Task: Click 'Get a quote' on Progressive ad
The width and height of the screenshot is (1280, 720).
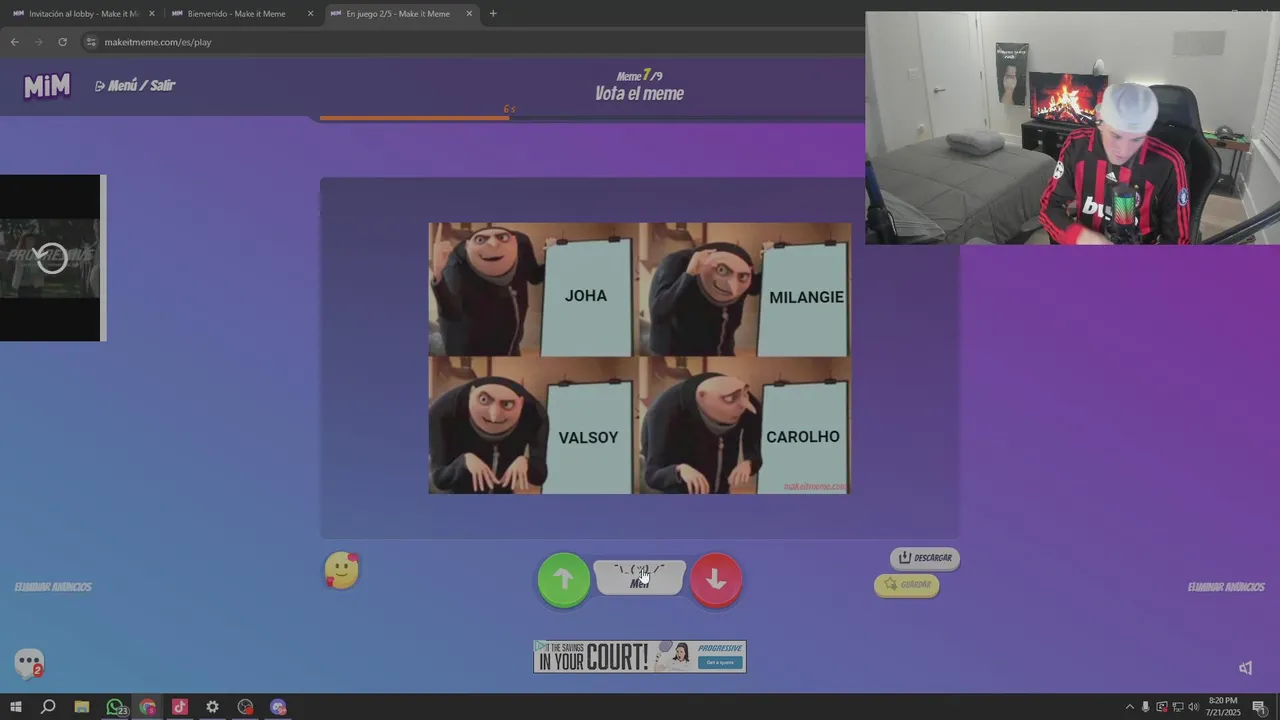Action: click(720, 662)
